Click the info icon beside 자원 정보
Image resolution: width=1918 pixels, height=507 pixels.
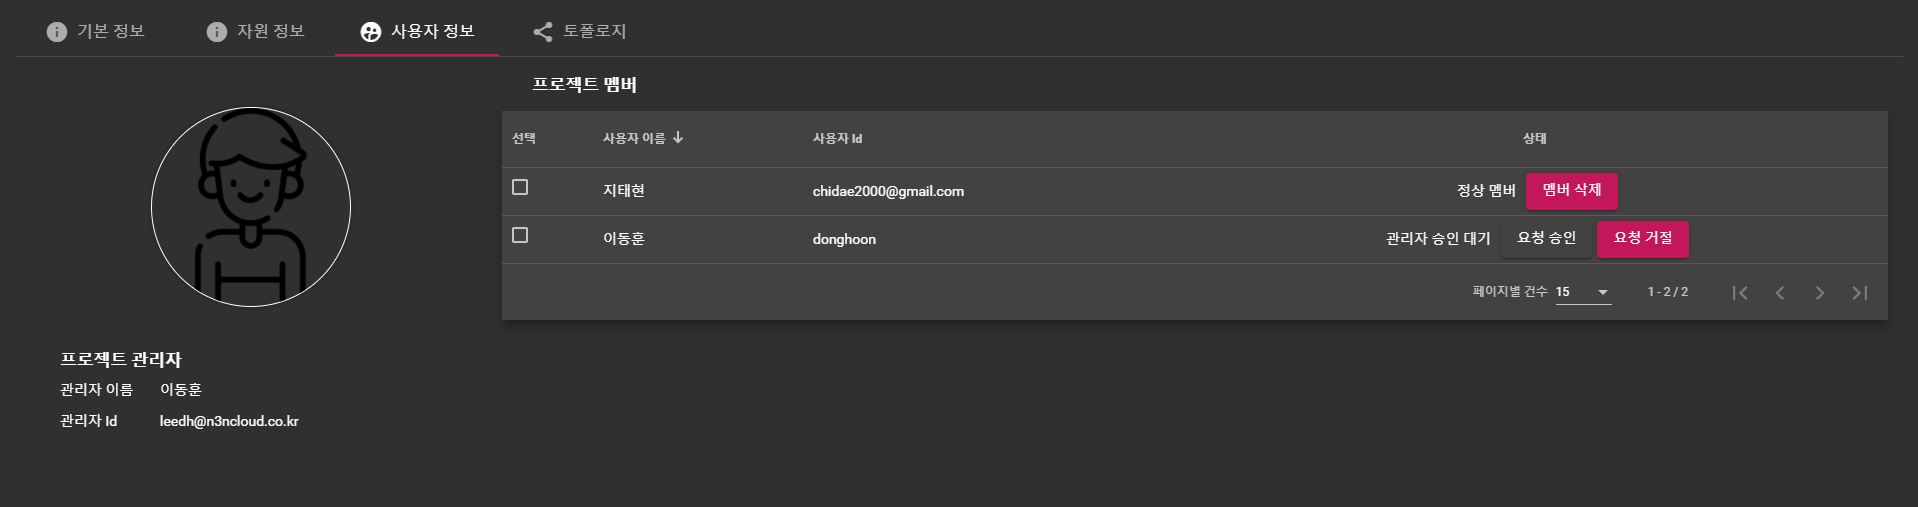tap(217, 32)
